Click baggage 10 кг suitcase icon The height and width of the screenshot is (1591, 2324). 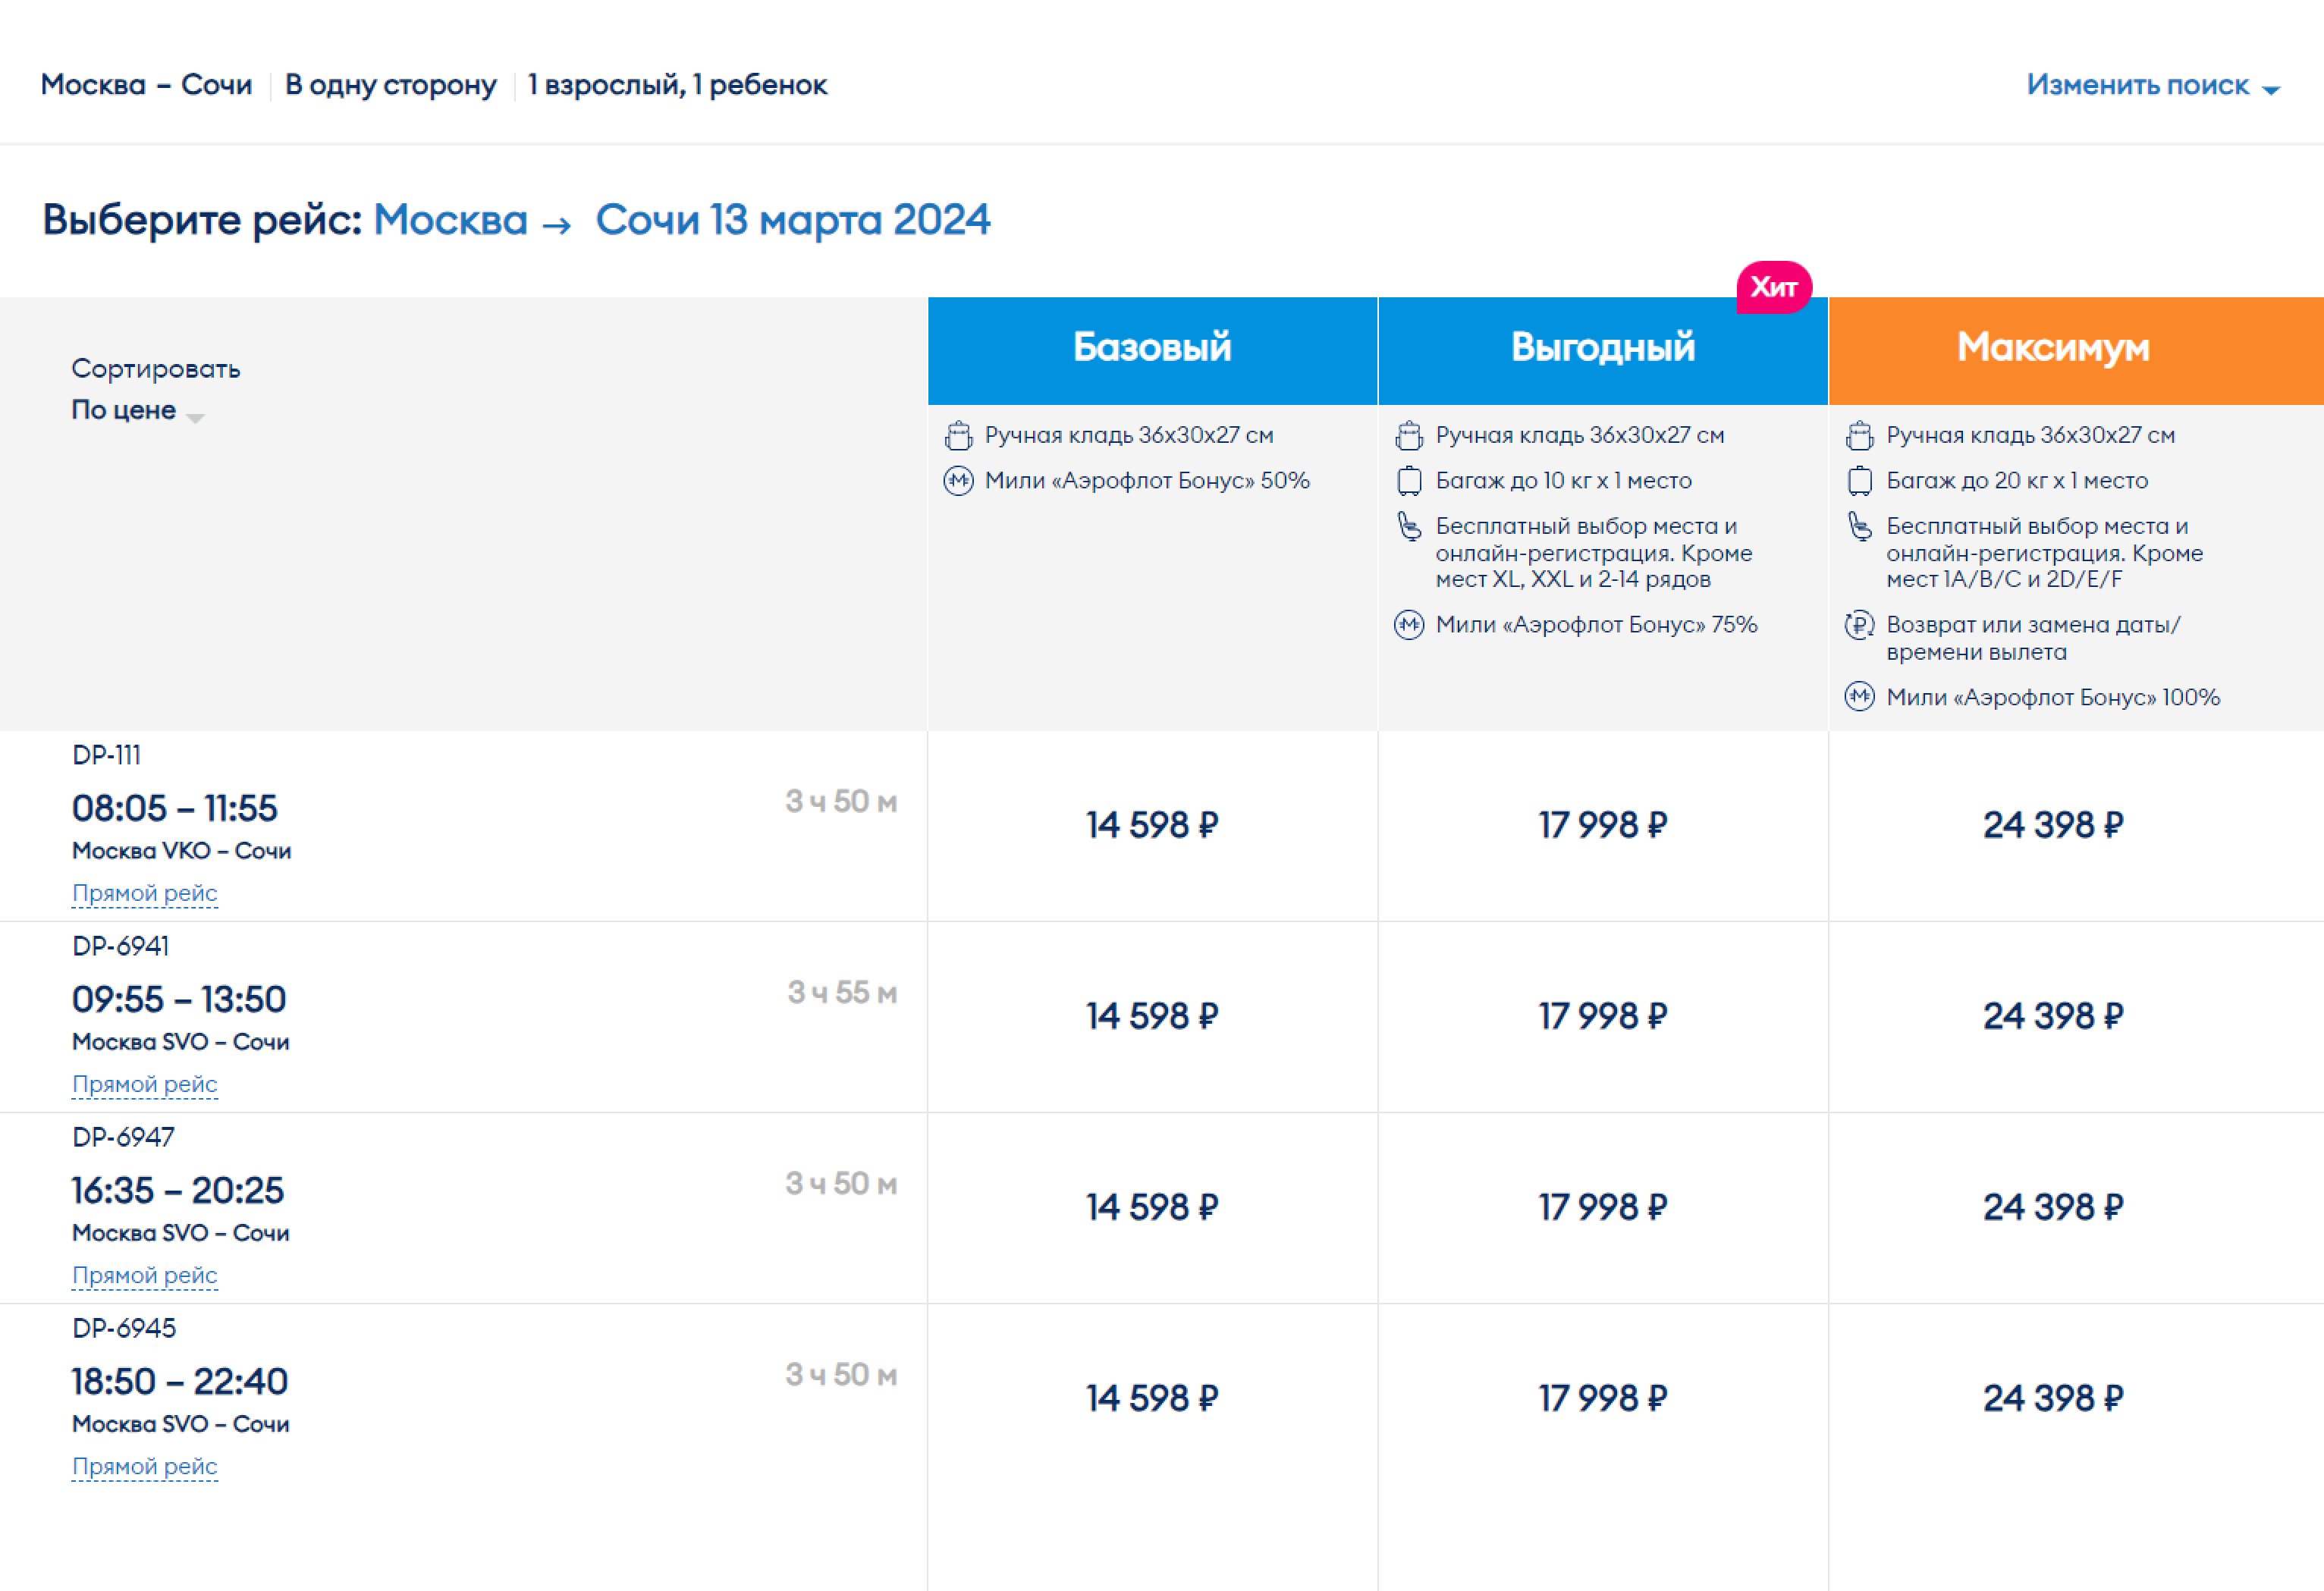[x=1409, y=481]
